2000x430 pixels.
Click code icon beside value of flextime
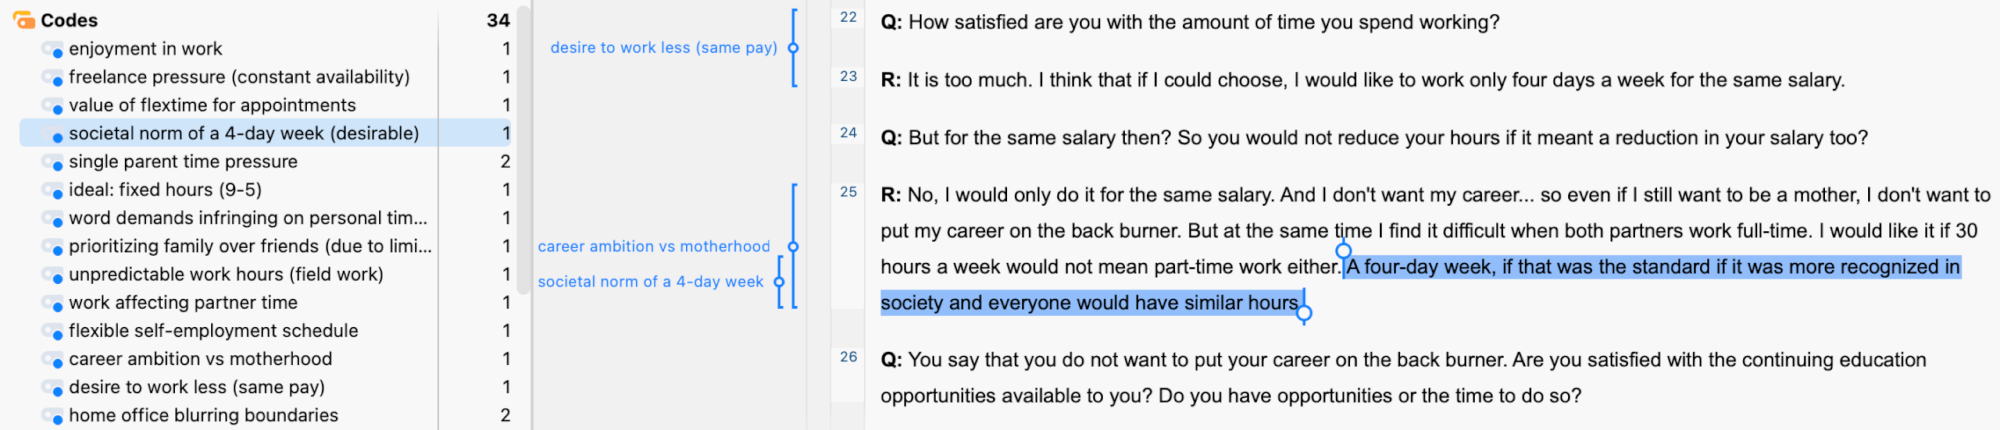coord(53,106)
